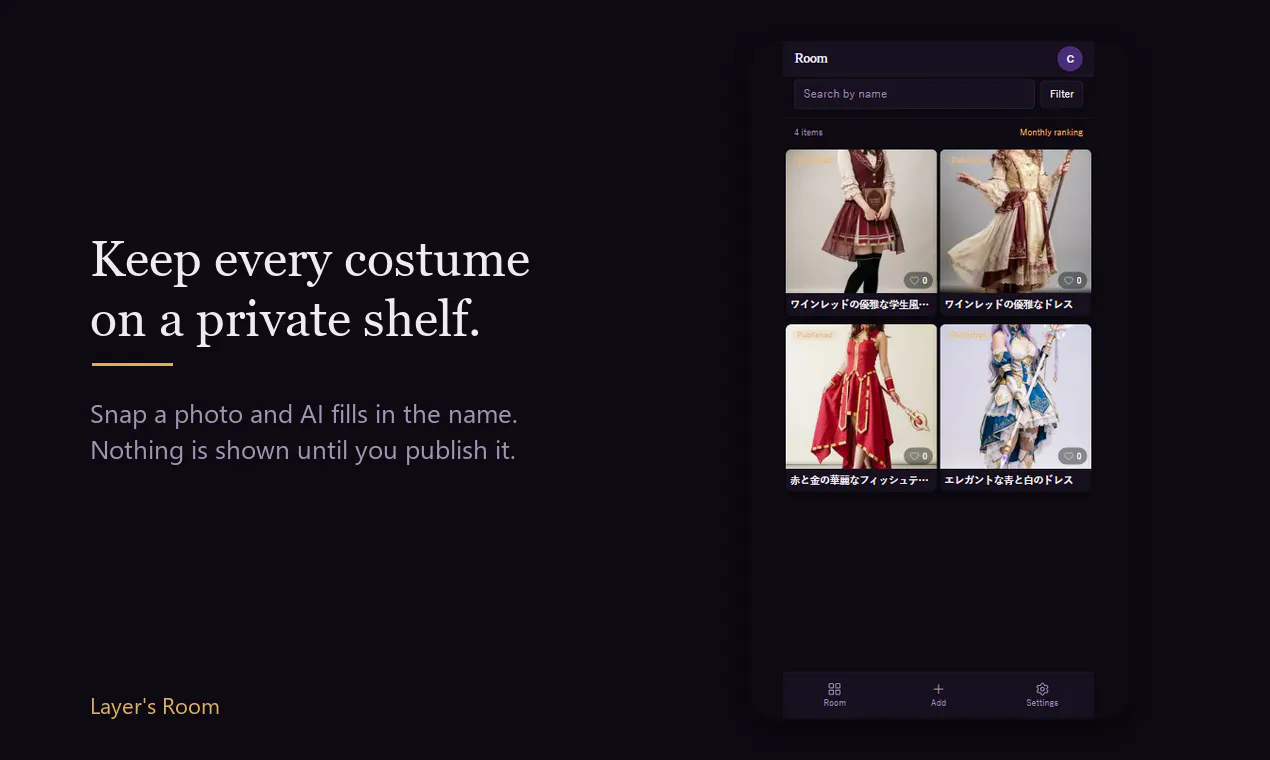Open the Monthly ranking link
The width and height of the screenshot is (1270, 760).
(x=1051, y=132)
